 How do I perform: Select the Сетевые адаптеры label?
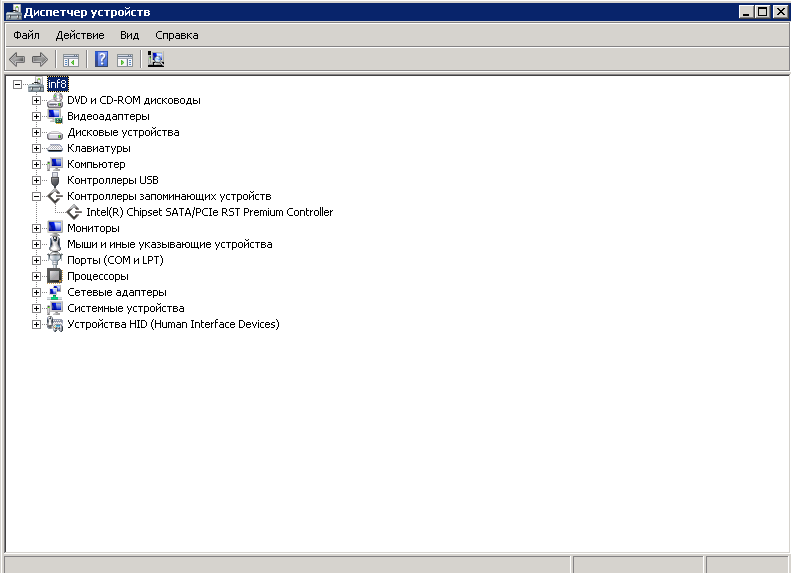117,293
